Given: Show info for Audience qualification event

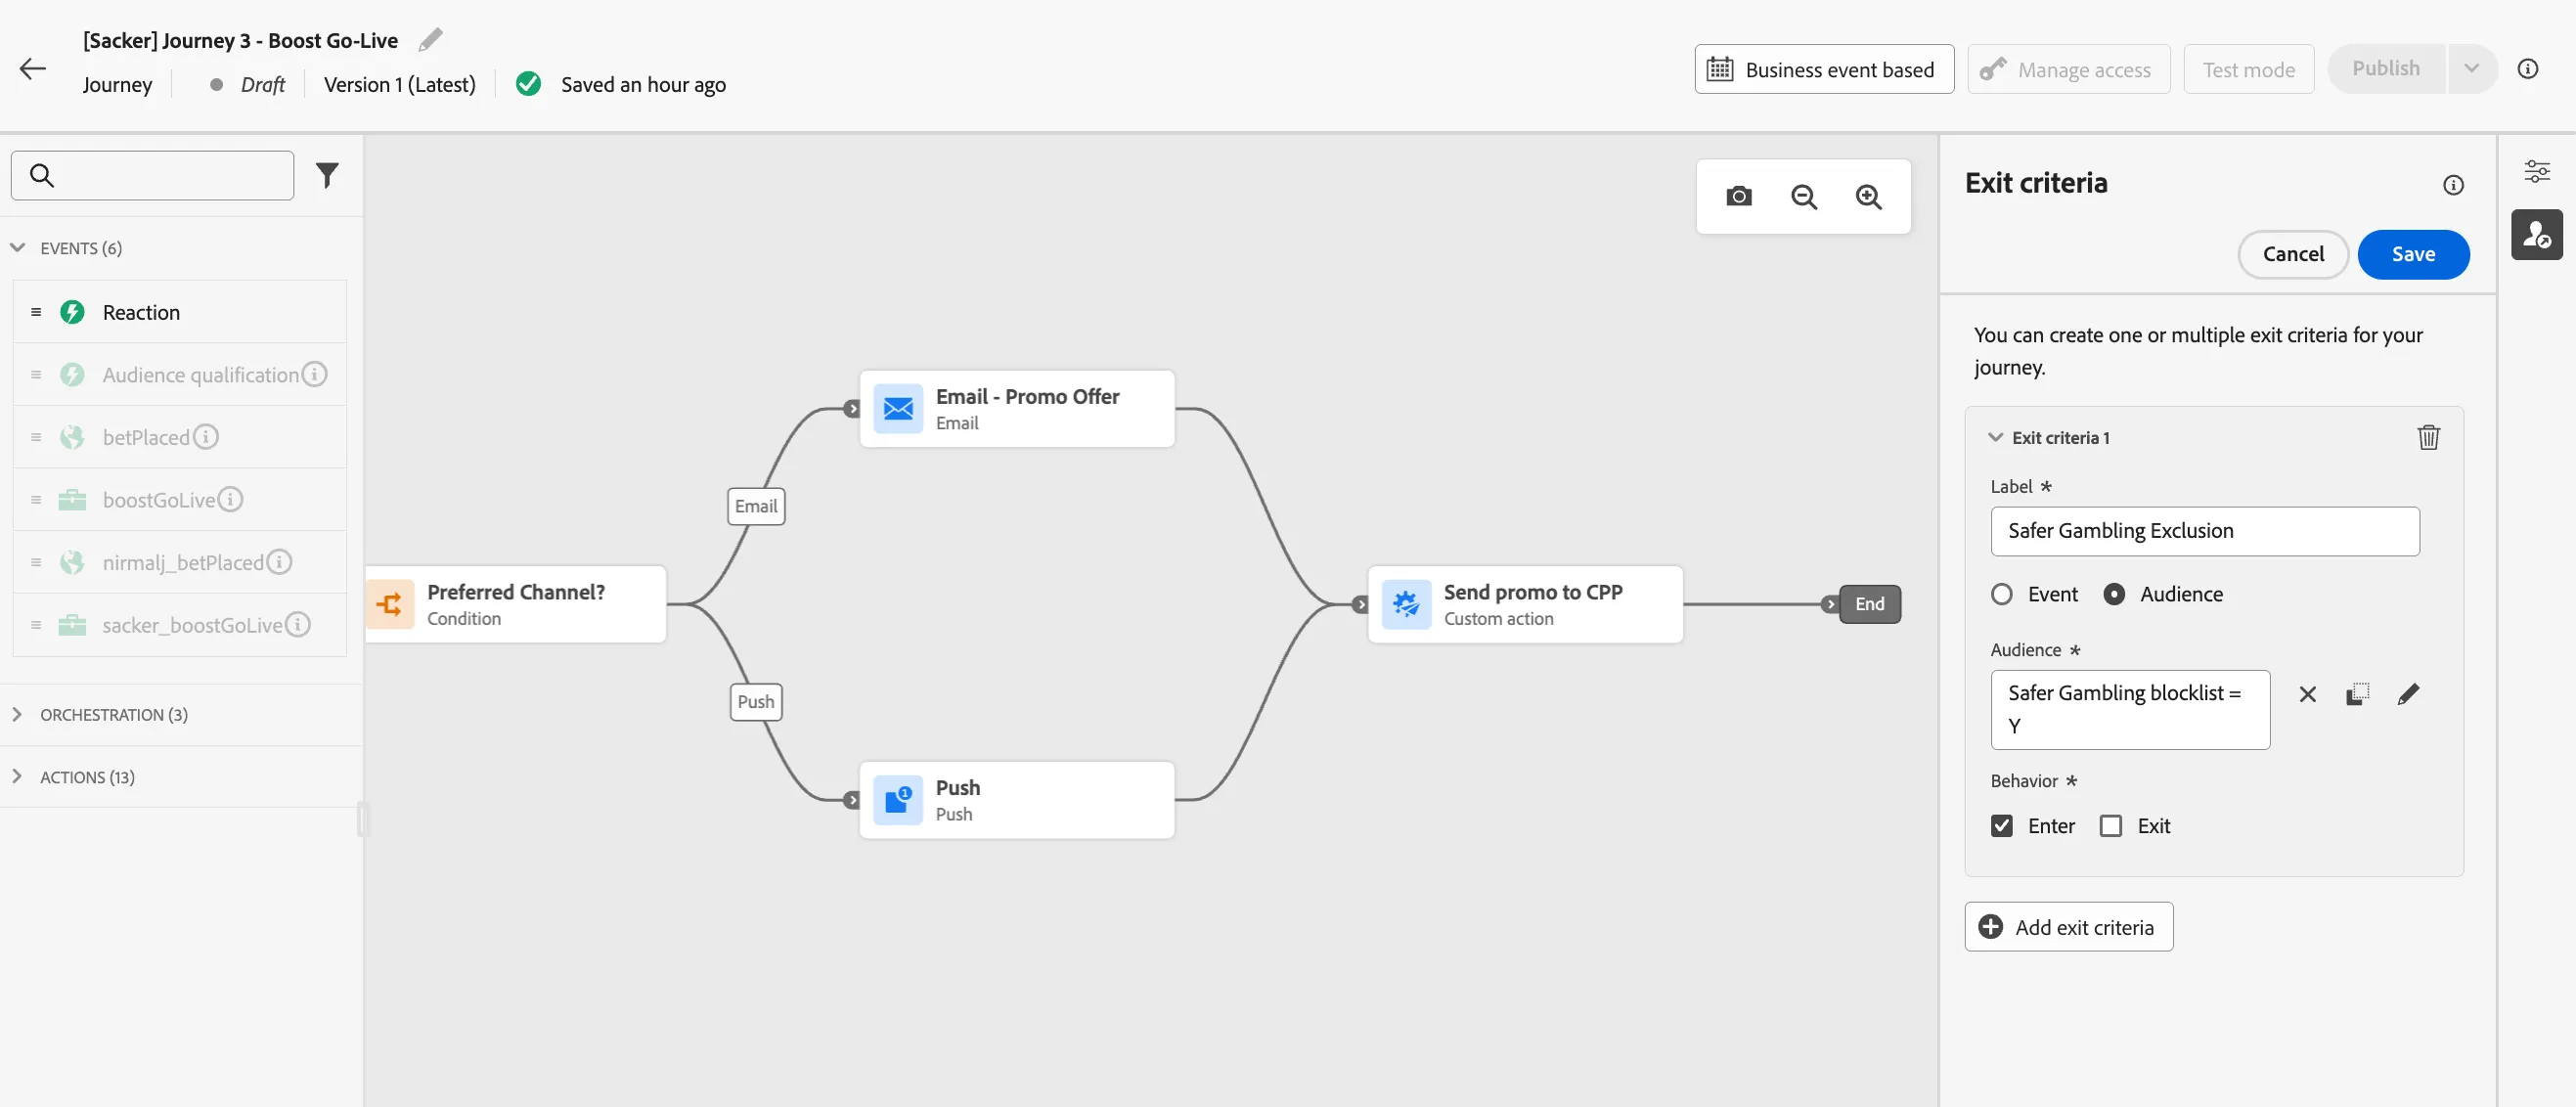Looking at the screenshot, I should click(314, 374).
